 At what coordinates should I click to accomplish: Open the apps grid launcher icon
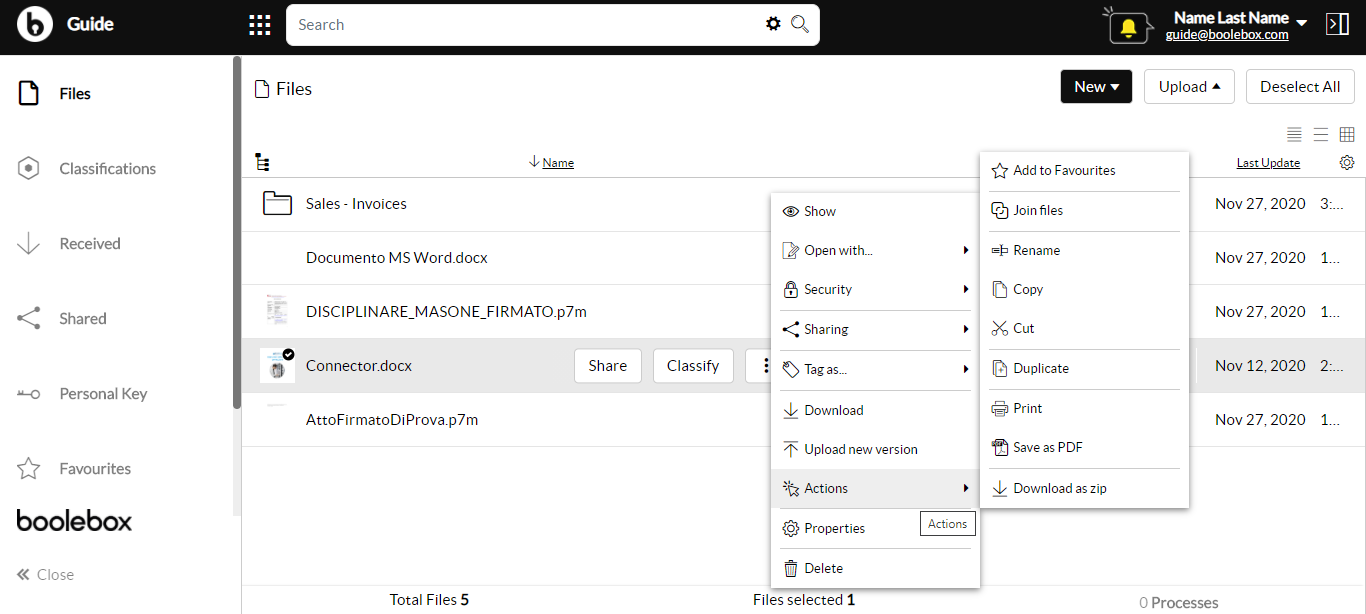(x=260, y=25)
